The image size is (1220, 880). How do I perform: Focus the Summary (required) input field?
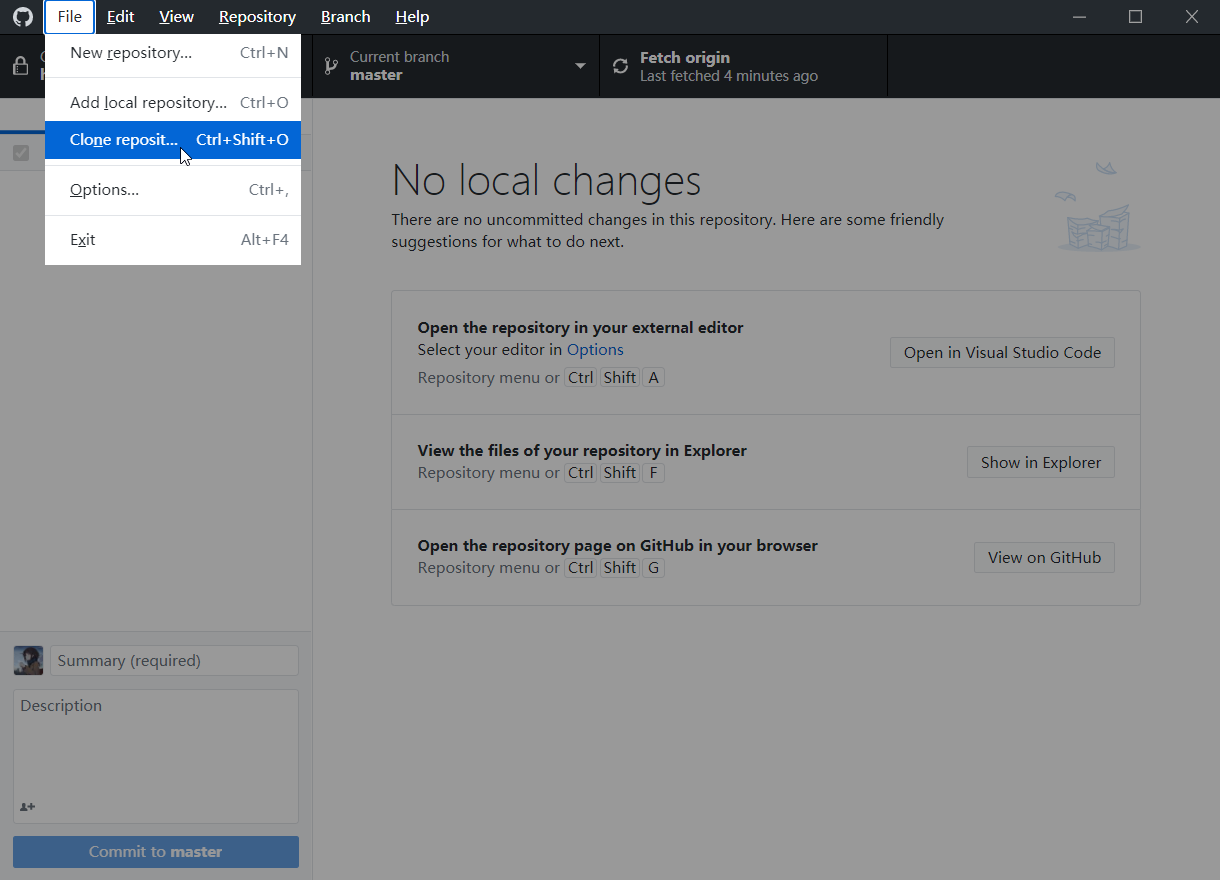174,660
